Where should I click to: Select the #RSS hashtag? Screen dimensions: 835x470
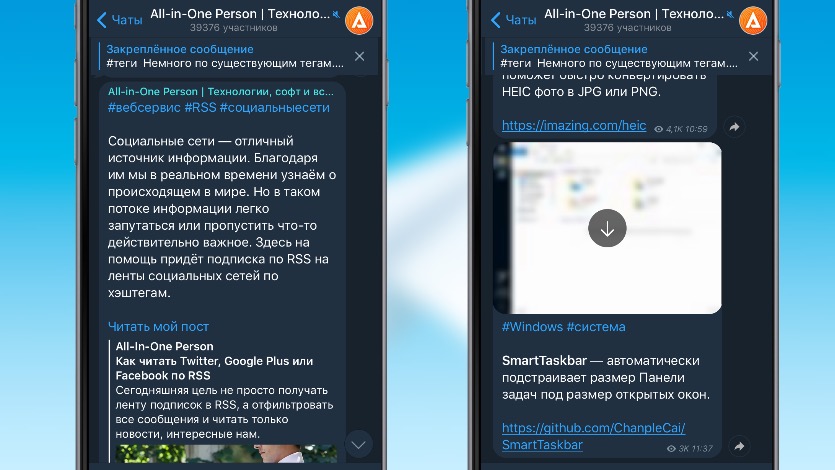pos(200,108)
